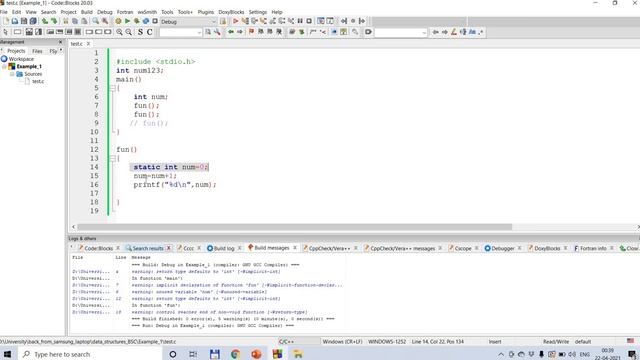Viewport: 640px width, 360px height.
Task: Save the current file with toolbar icon
Action: [24, 21]
